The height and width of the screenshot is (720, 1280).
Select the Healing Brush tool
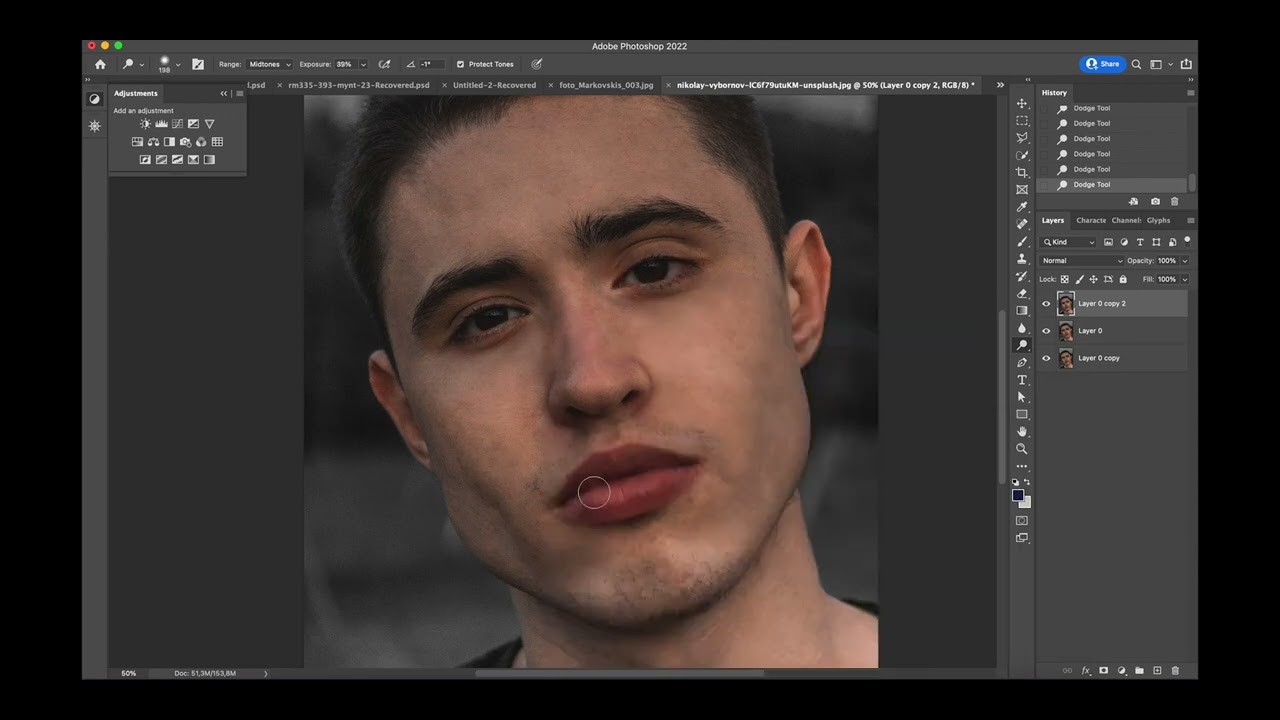pos(1021,224)
